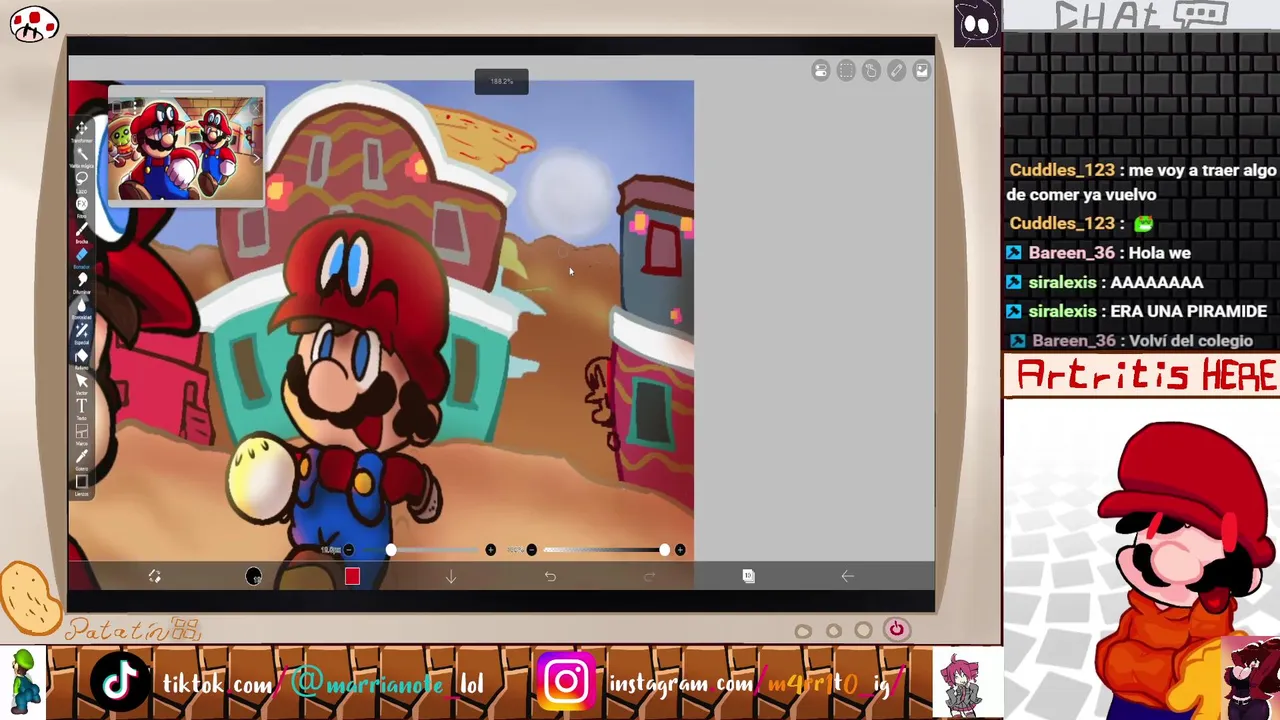Show next reference image with right arrow
The image size is (1280, 720).
pyautogui.click(x=255, y=157)
